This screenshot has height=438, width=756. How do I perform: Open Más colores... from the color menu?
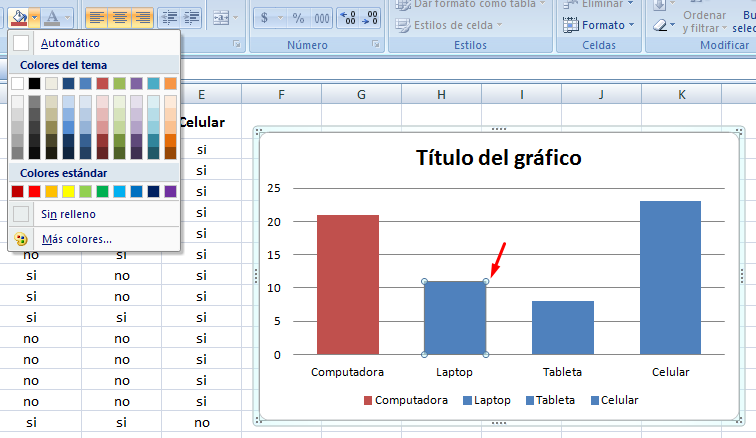point(76,239)
